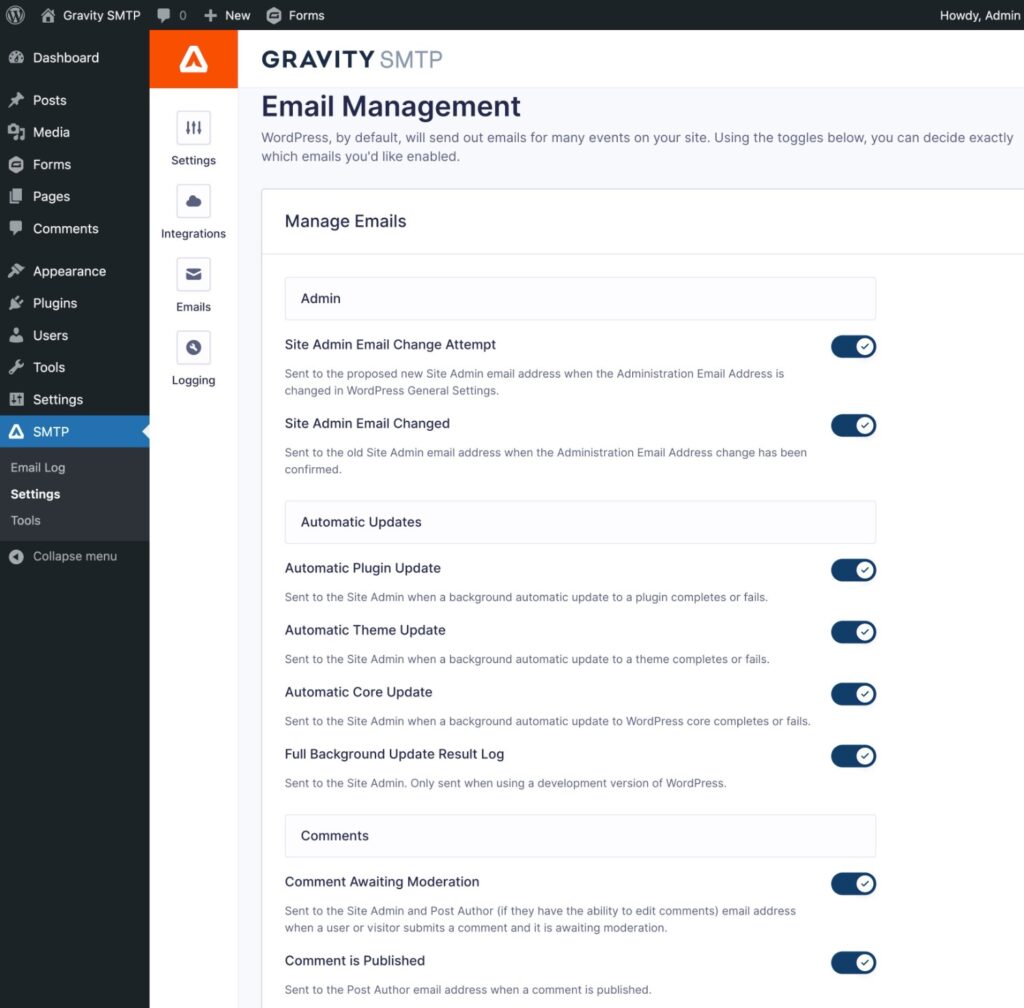Select the Emails envelope icon
This screenshot has width=1024, height=1008.
point(192,273)
